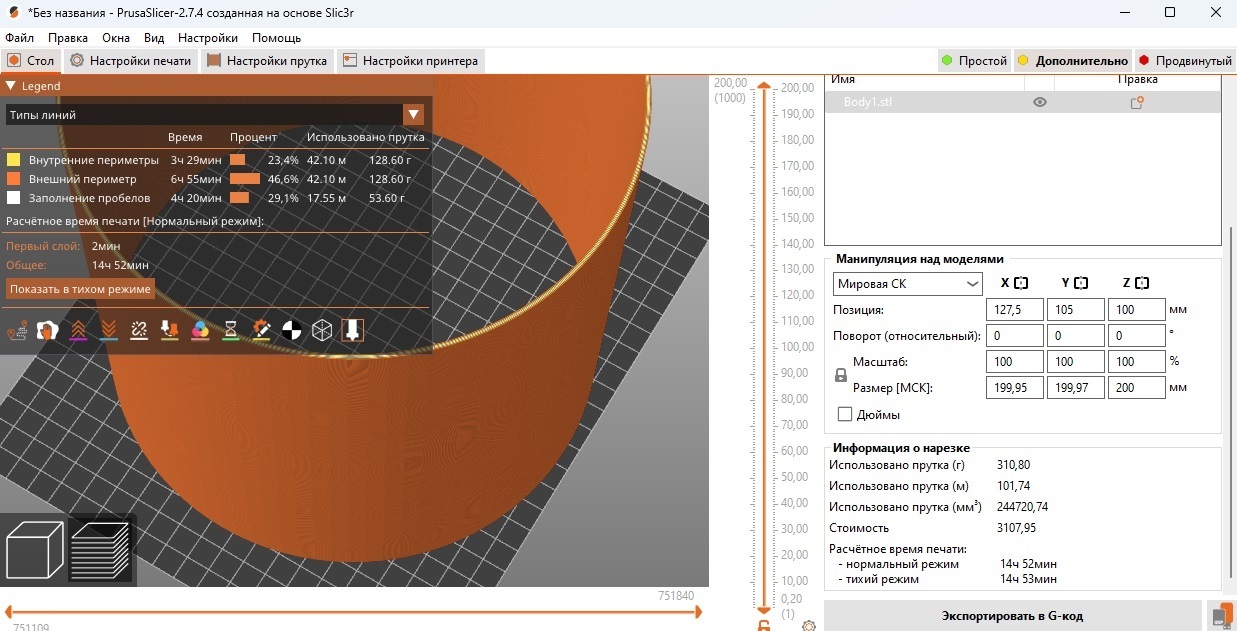Viewport: 1237px width, 631px height.
Task: Click the vertical layer slider top handle
Action: [764, 88]
